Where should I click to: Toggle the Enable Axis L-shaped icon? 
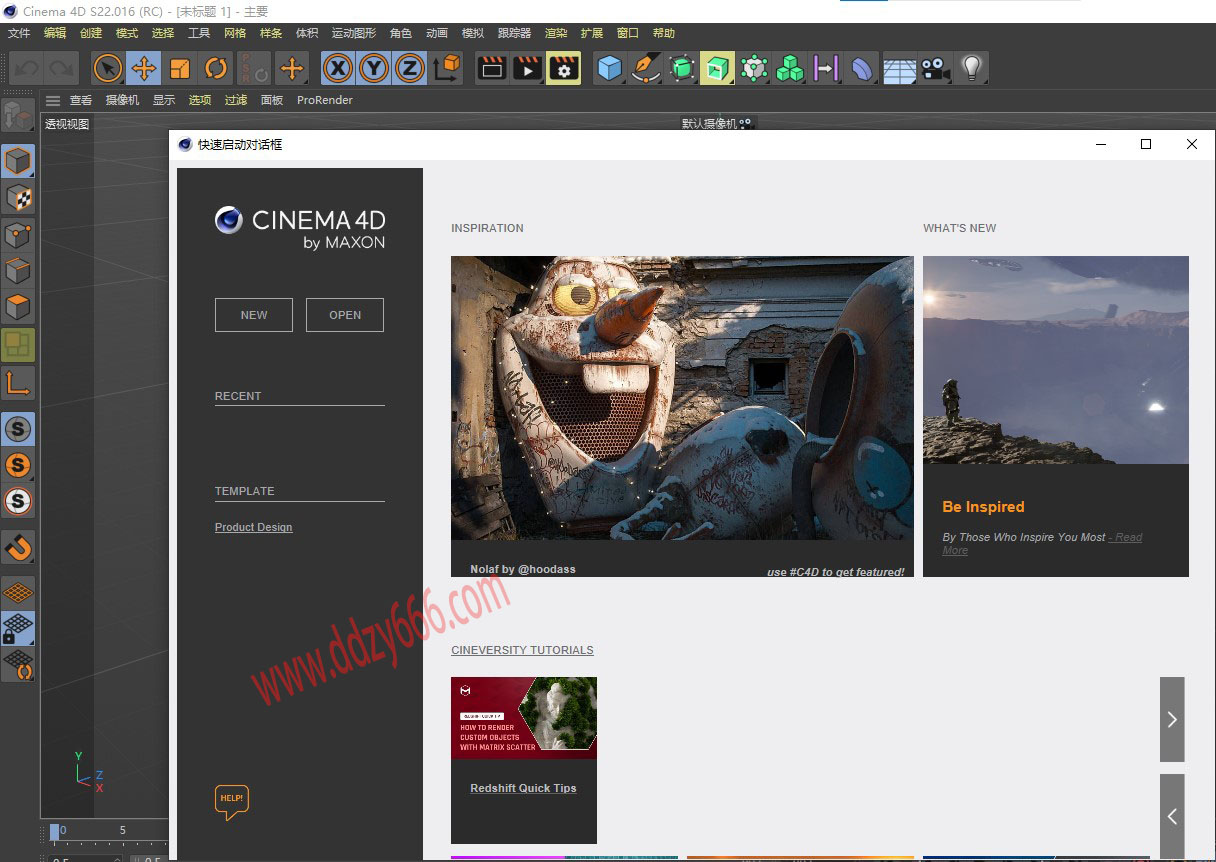coord(18,382)
